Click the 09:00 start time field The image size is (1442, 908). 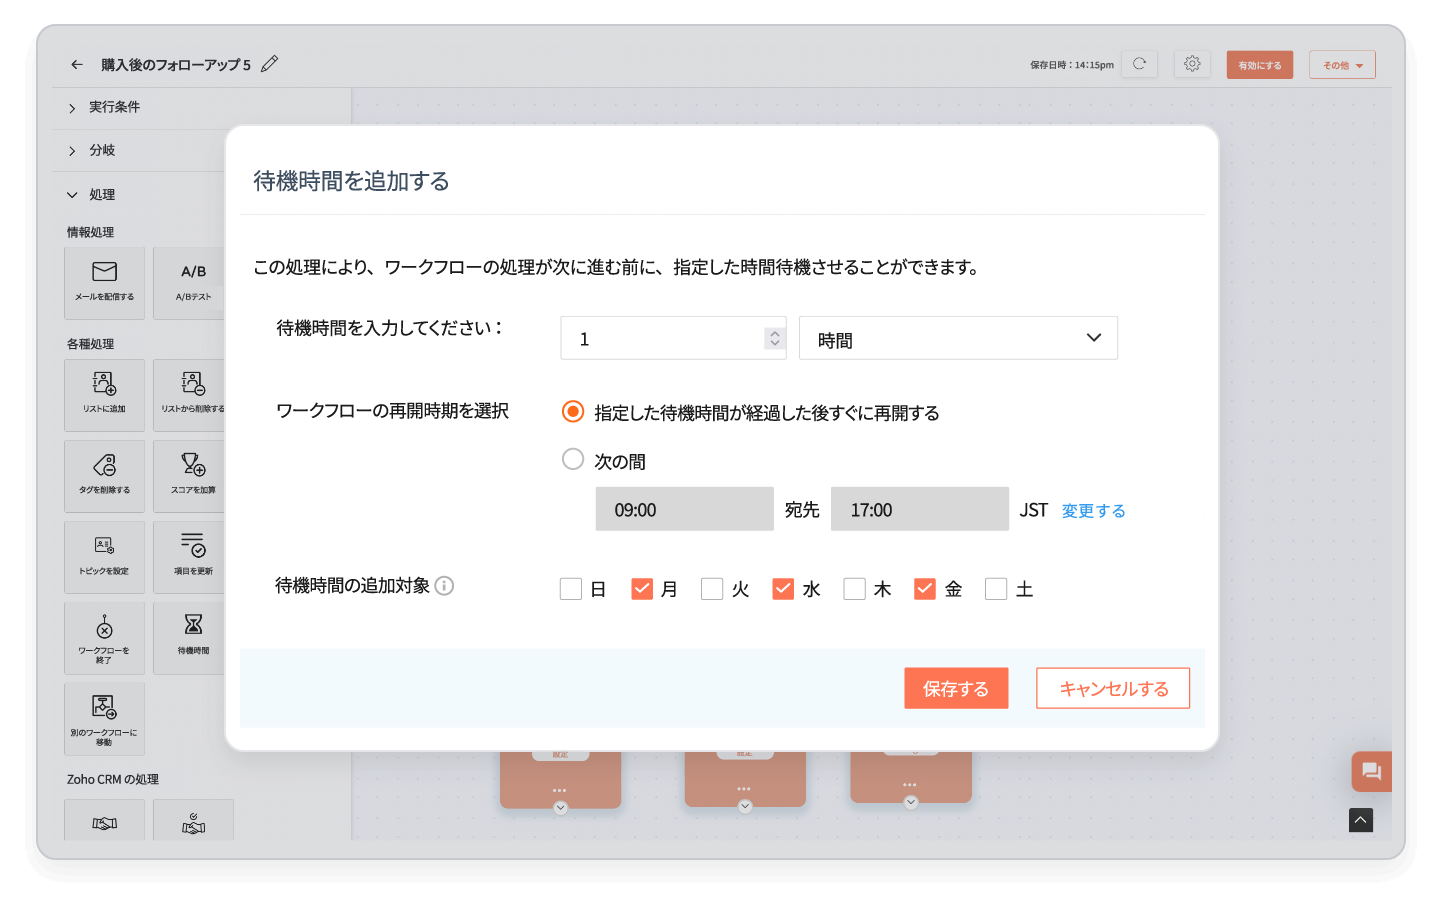(685, 509)
